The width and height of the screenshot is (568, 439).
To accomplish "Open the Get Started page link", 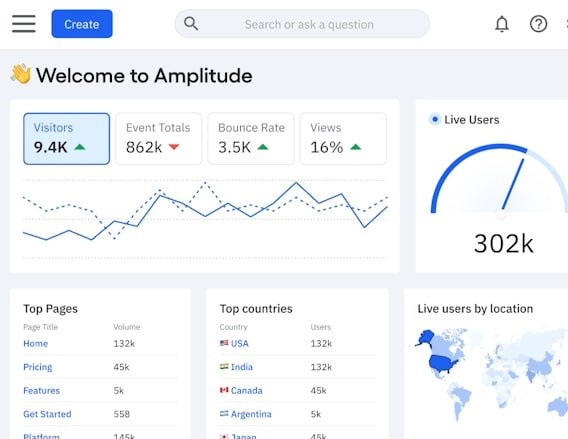I will (47, 414).
